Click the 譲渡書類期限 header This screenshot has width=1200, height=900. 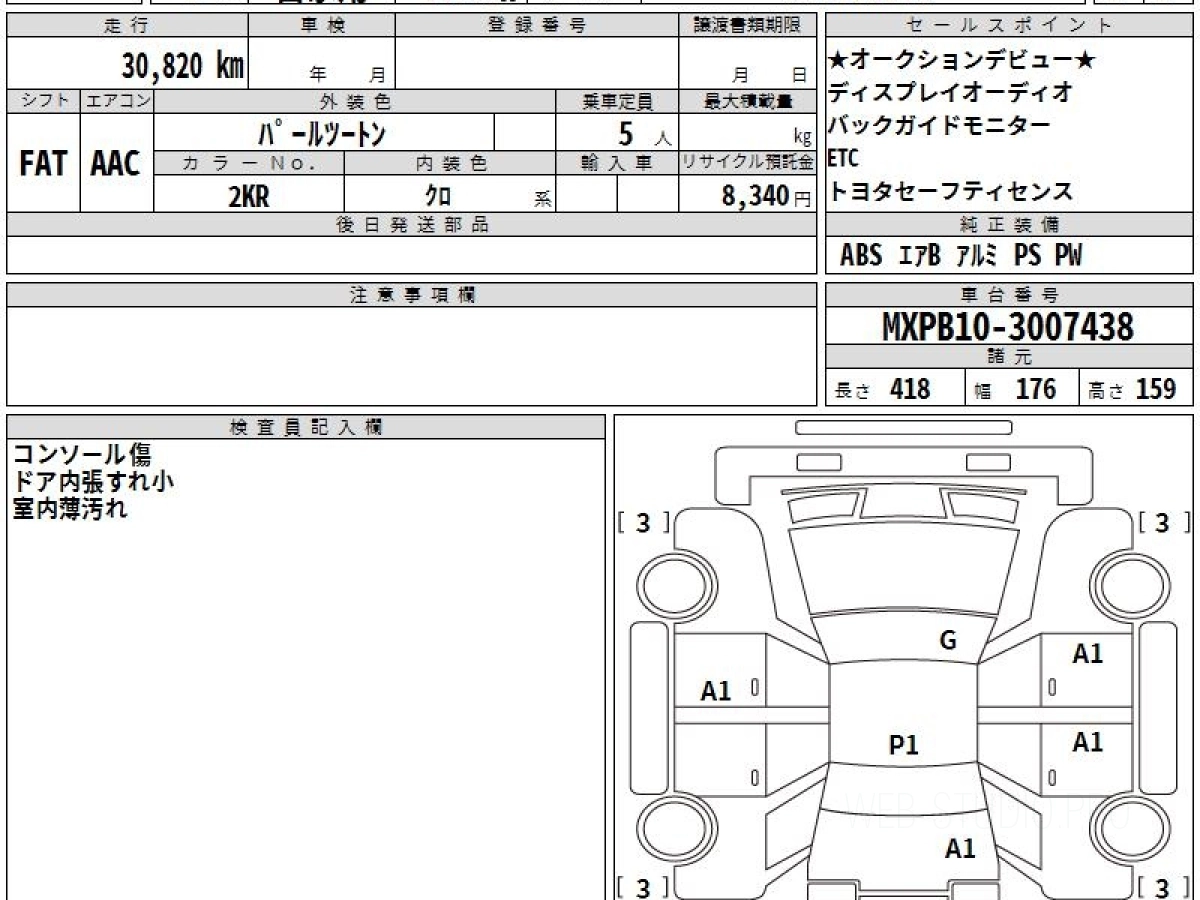tap(747, 26)
